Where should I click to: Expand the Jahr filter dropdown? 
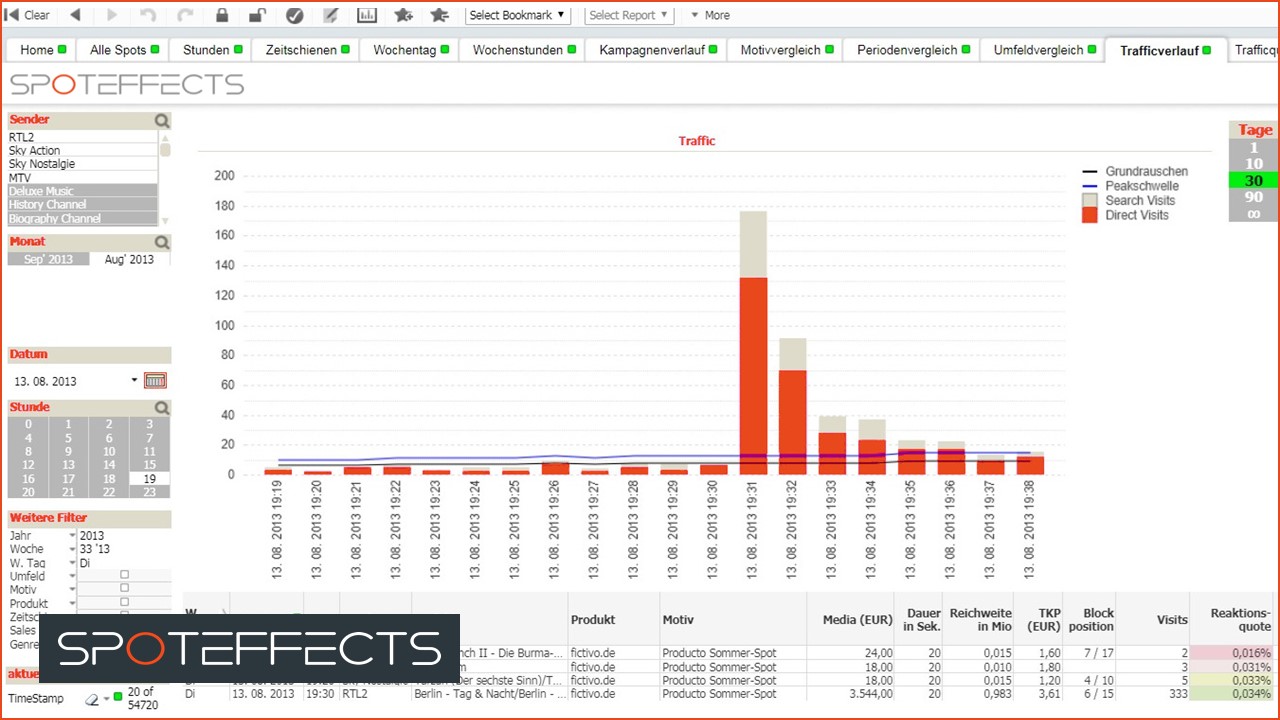pos(72,535)
